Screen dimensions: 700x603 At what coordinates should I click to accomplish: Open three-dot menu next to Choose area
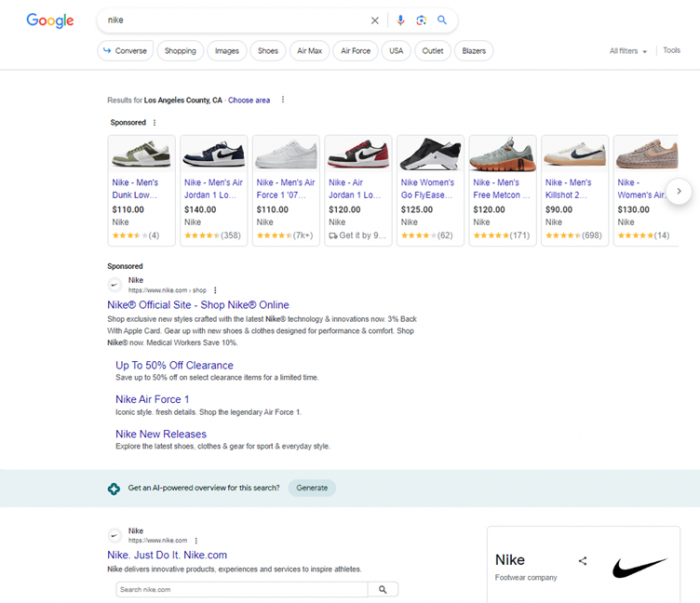click(x=283, y=100)
